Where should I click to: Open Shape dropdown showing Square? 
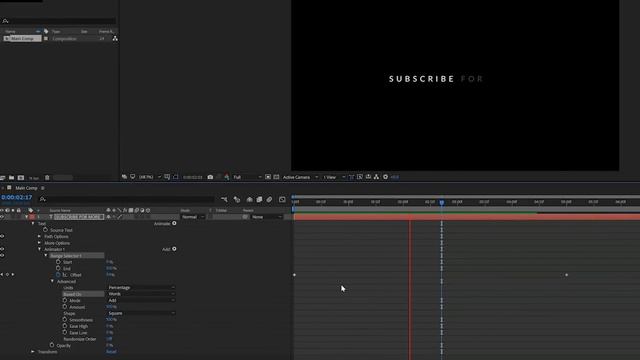[x=141, y=313]
